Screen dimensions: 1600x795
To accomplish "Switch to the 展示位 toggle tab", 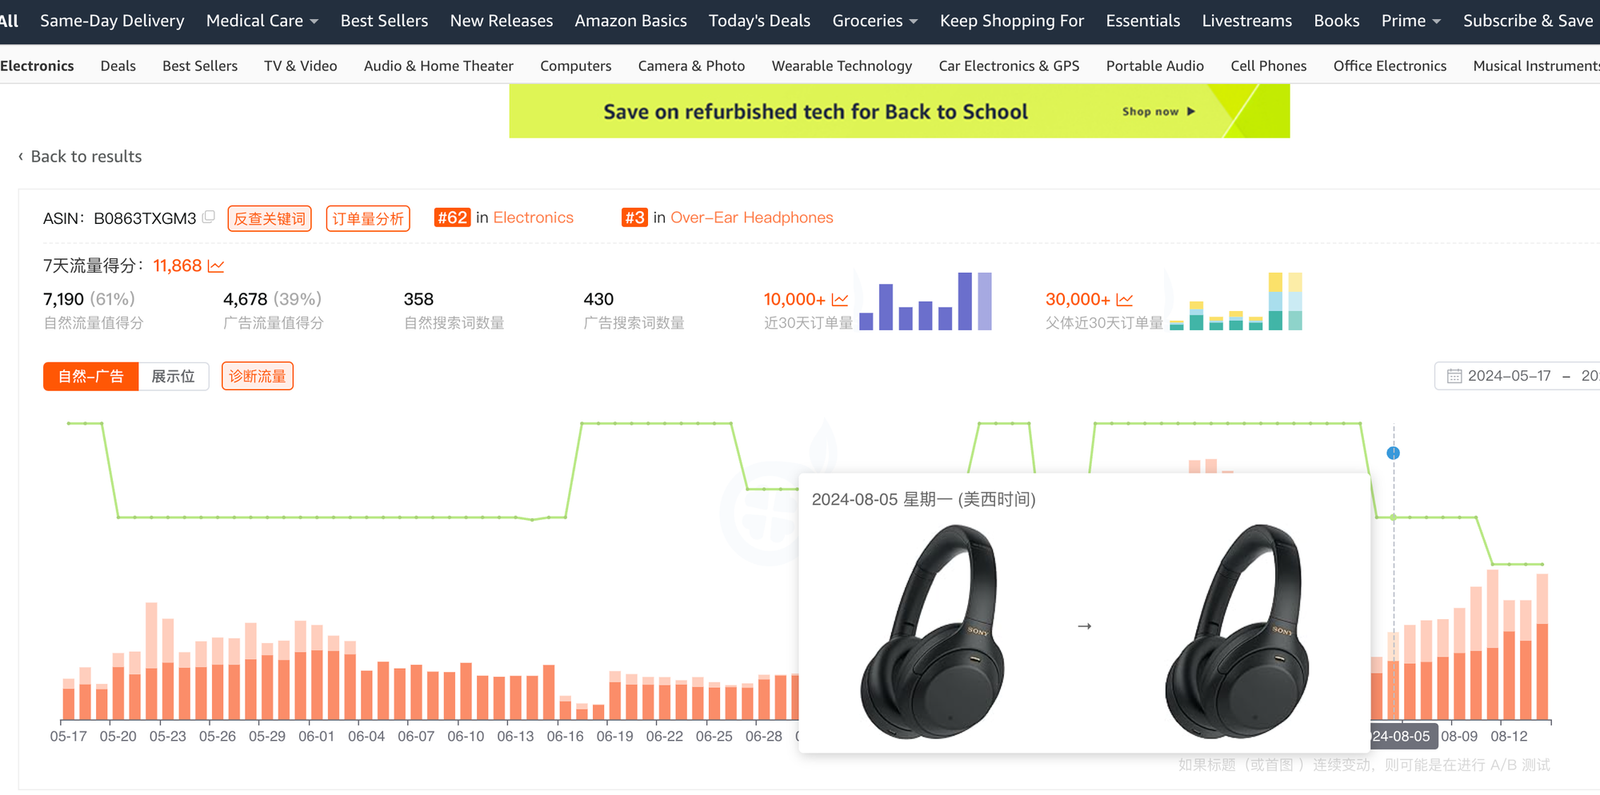I will [x=173, y=376].
